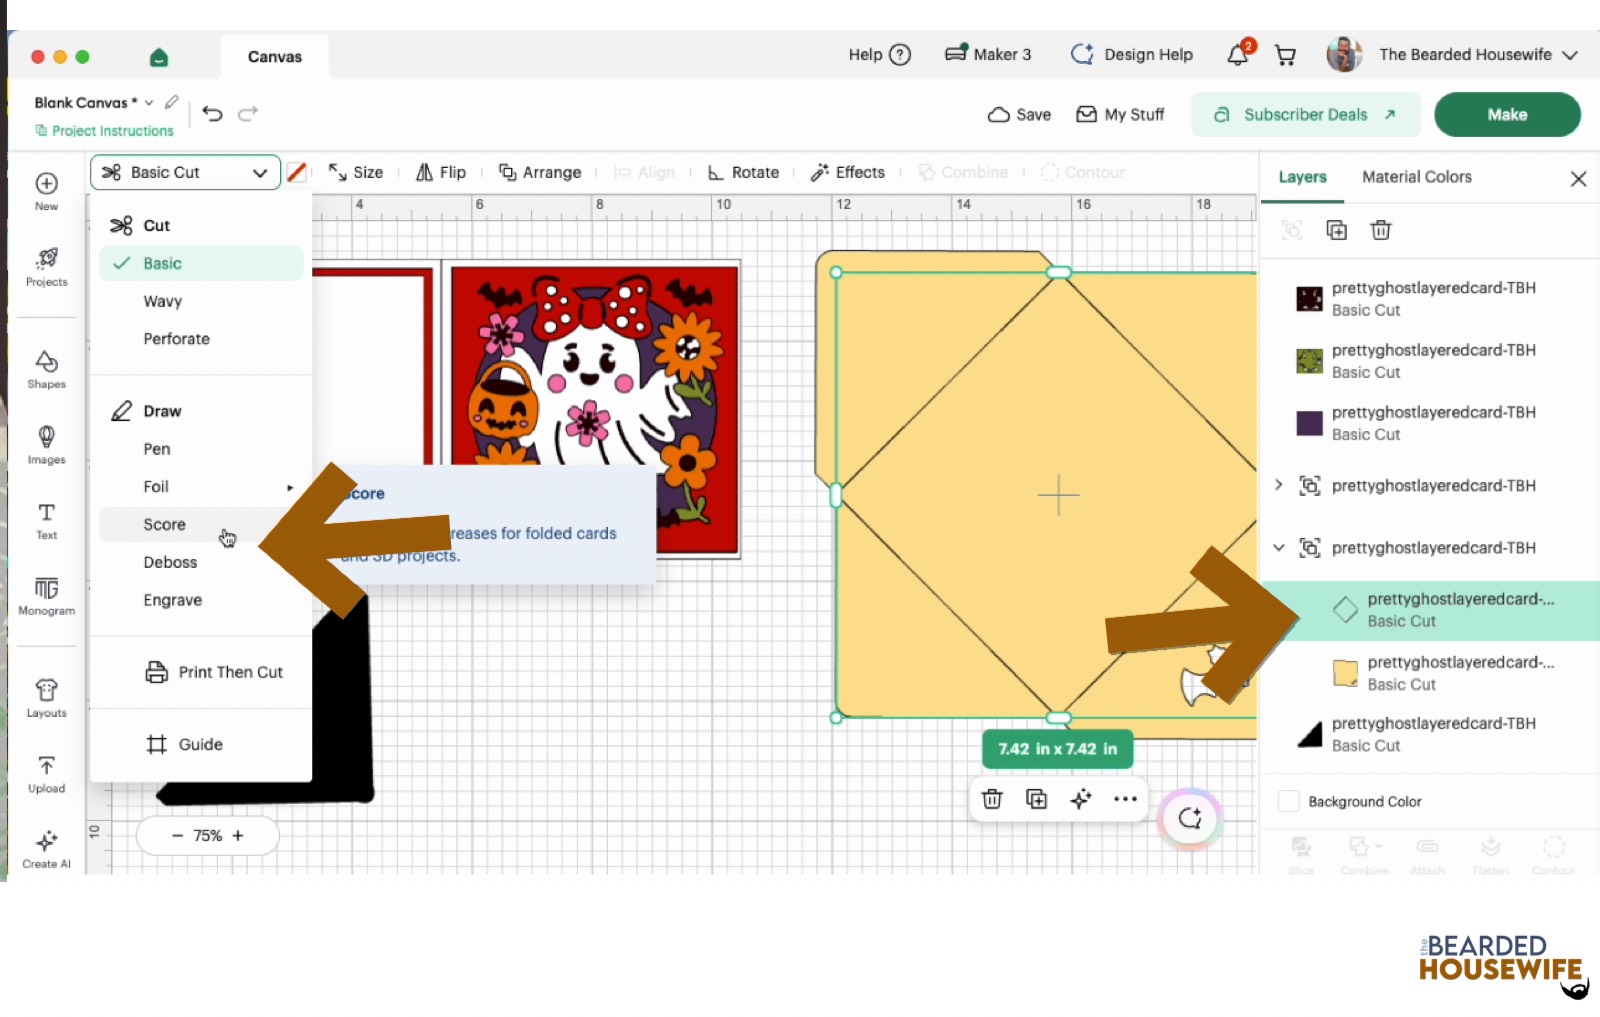Open the New project sidebar tool
This screenshot has height=1017, width=1600.
coord(46,190)
